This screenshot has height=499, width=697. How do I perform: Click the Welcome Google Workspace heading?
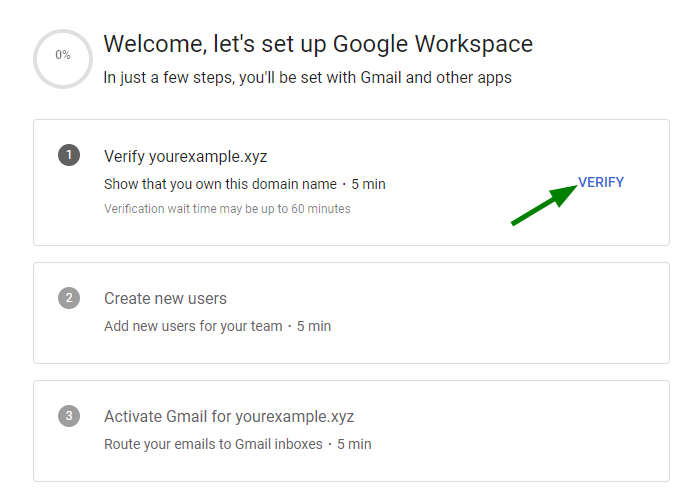coord(318,44)
